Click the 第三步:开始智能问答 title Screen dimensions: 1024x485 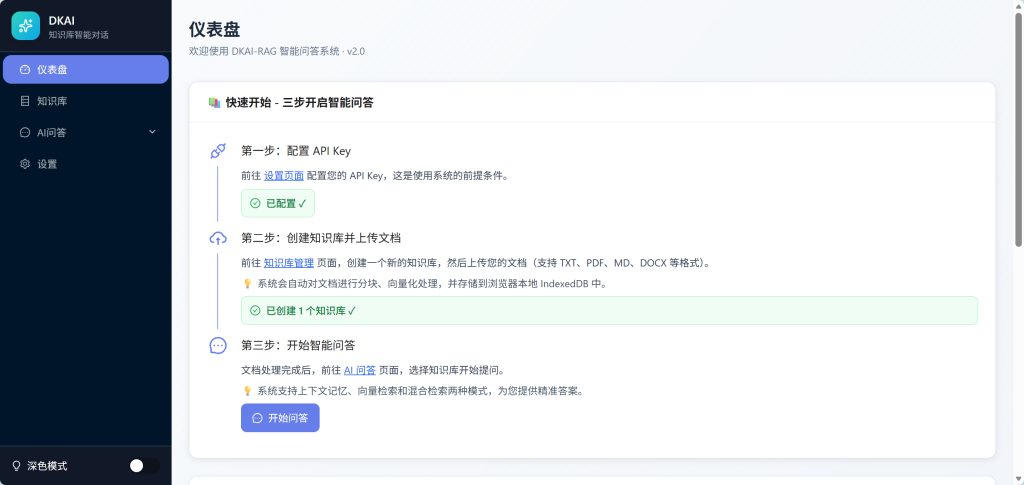click(x=298, y=345)
